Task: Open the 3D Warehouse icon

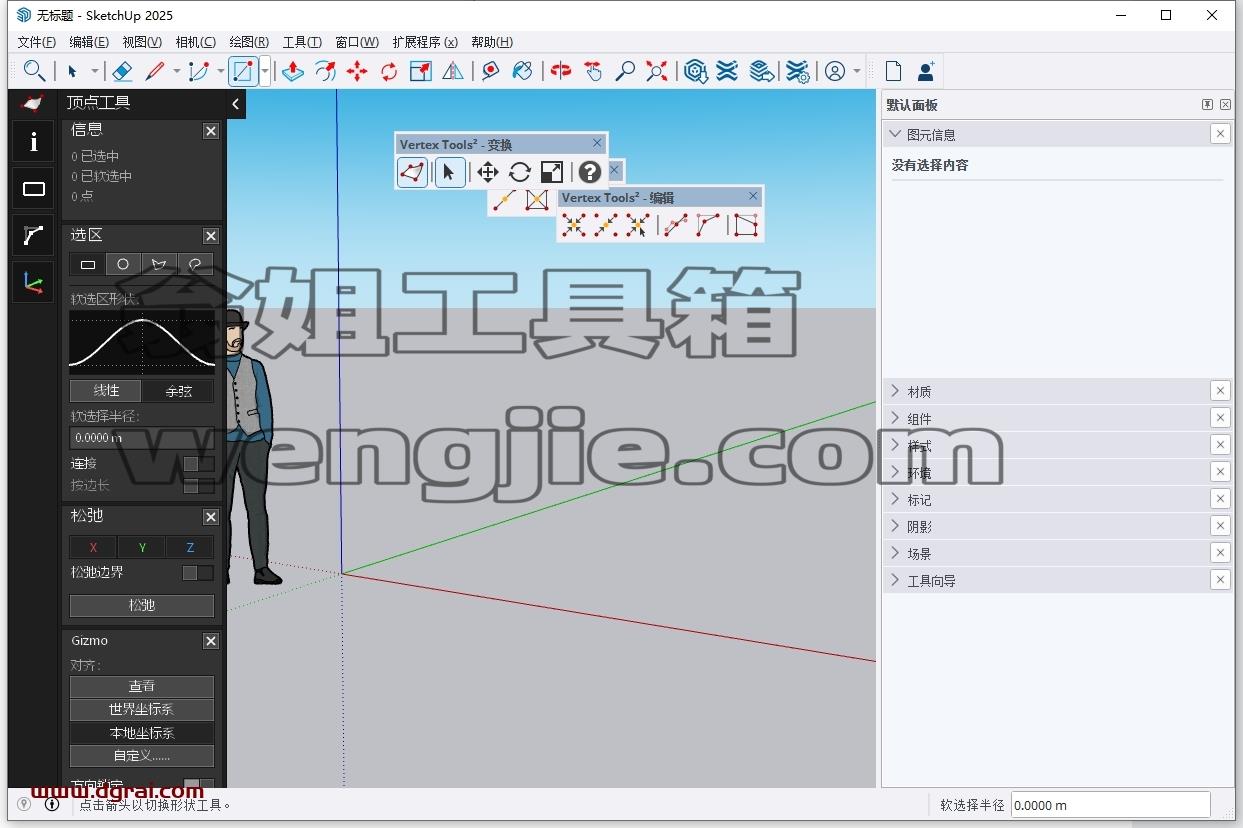Action: pyautogui.click(x=696, y=71)
